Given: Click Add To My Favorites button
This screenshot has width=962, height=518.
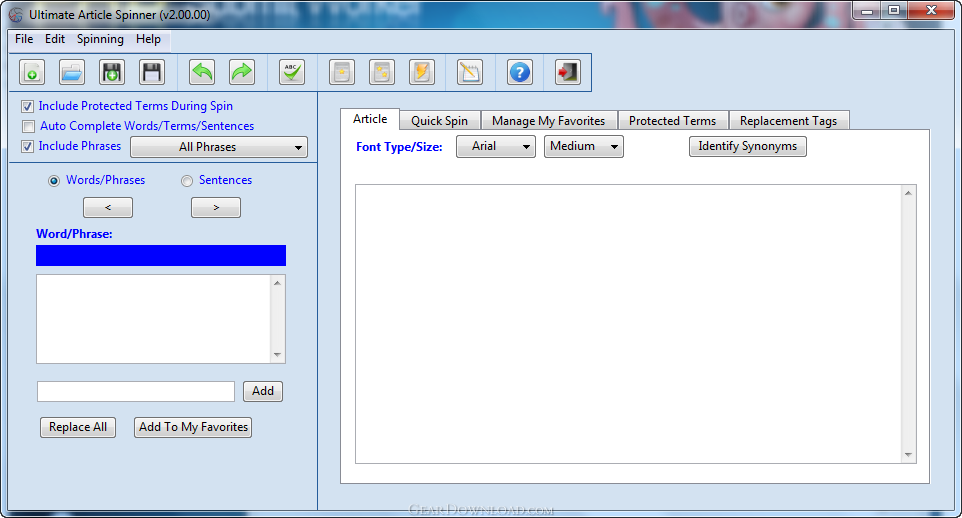Looking at the screenshot, I should (x=193, y=427).
